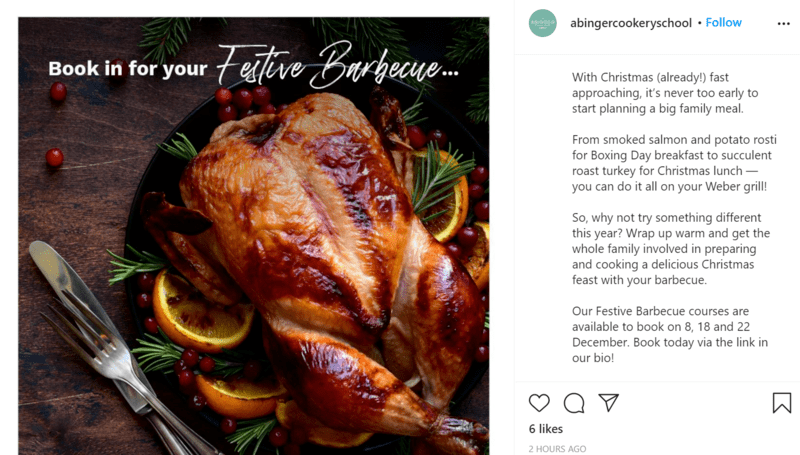This screenshot has height=455, width=800.
Task: Click the 'Our Festive Barbecue courses' paragraph
Action: 669,335
